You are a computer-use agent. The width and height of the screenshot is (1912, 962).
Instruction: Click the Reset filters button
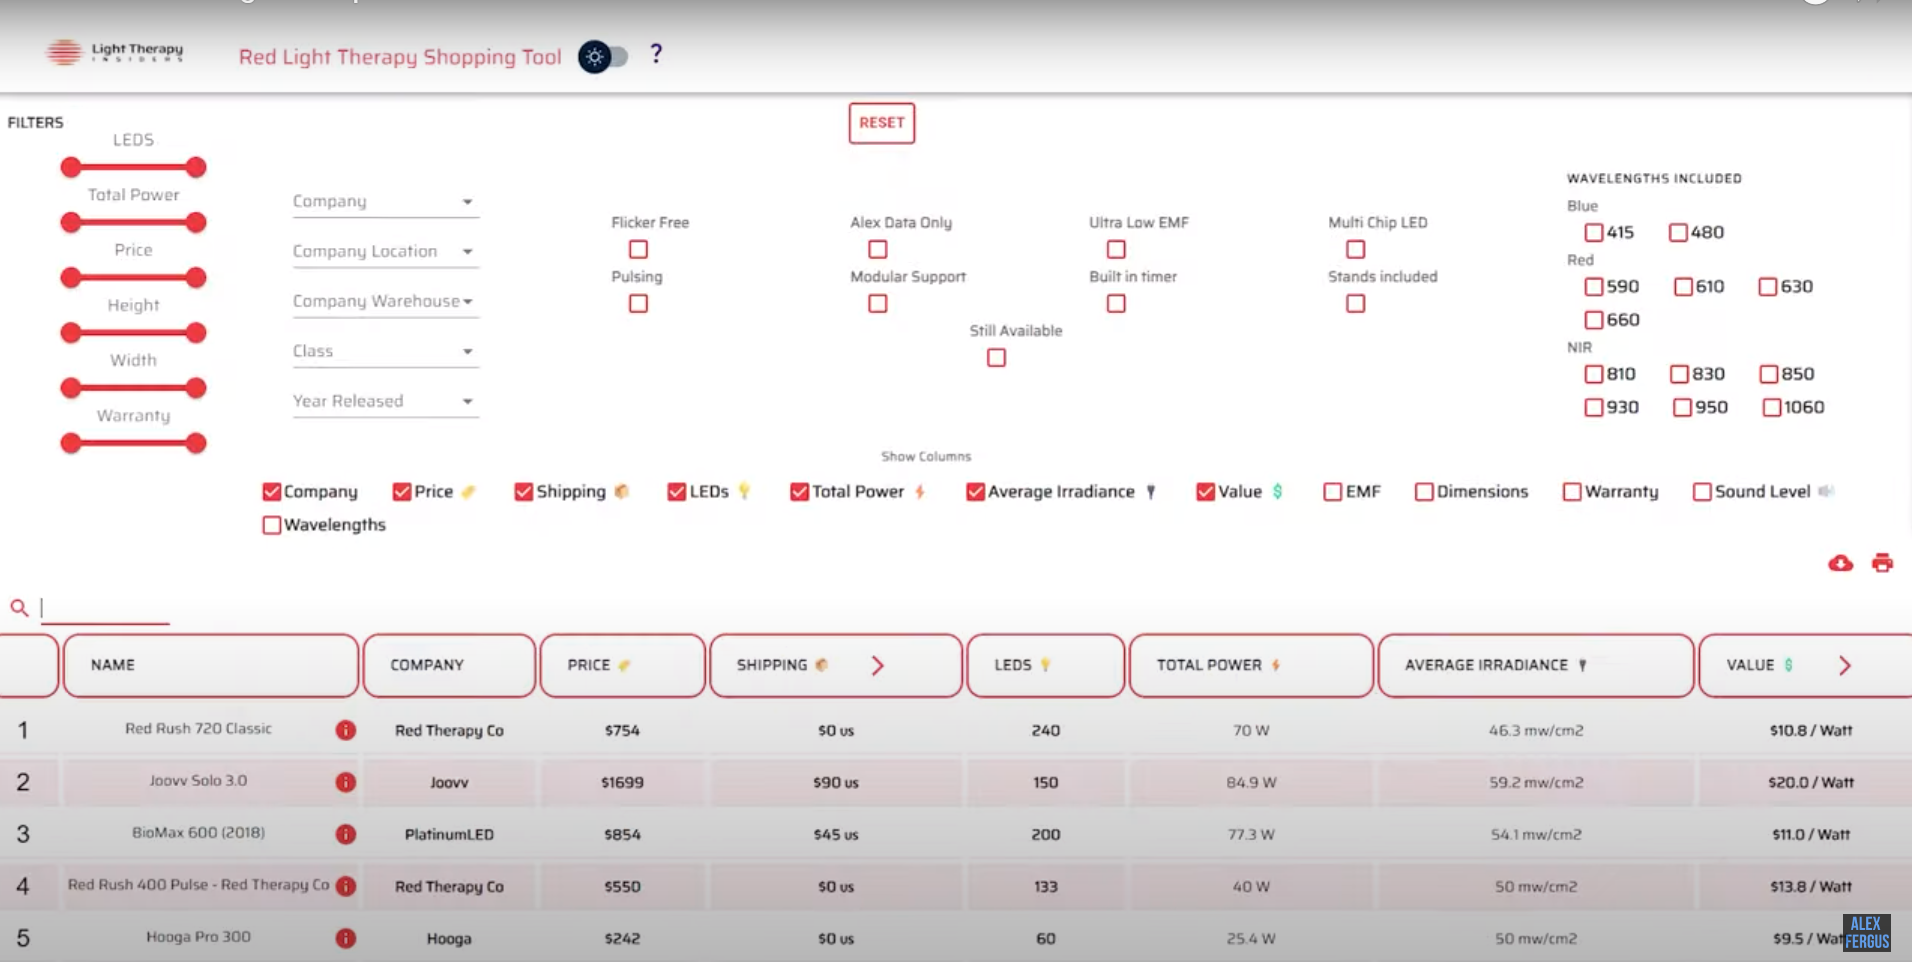(881, 123)
